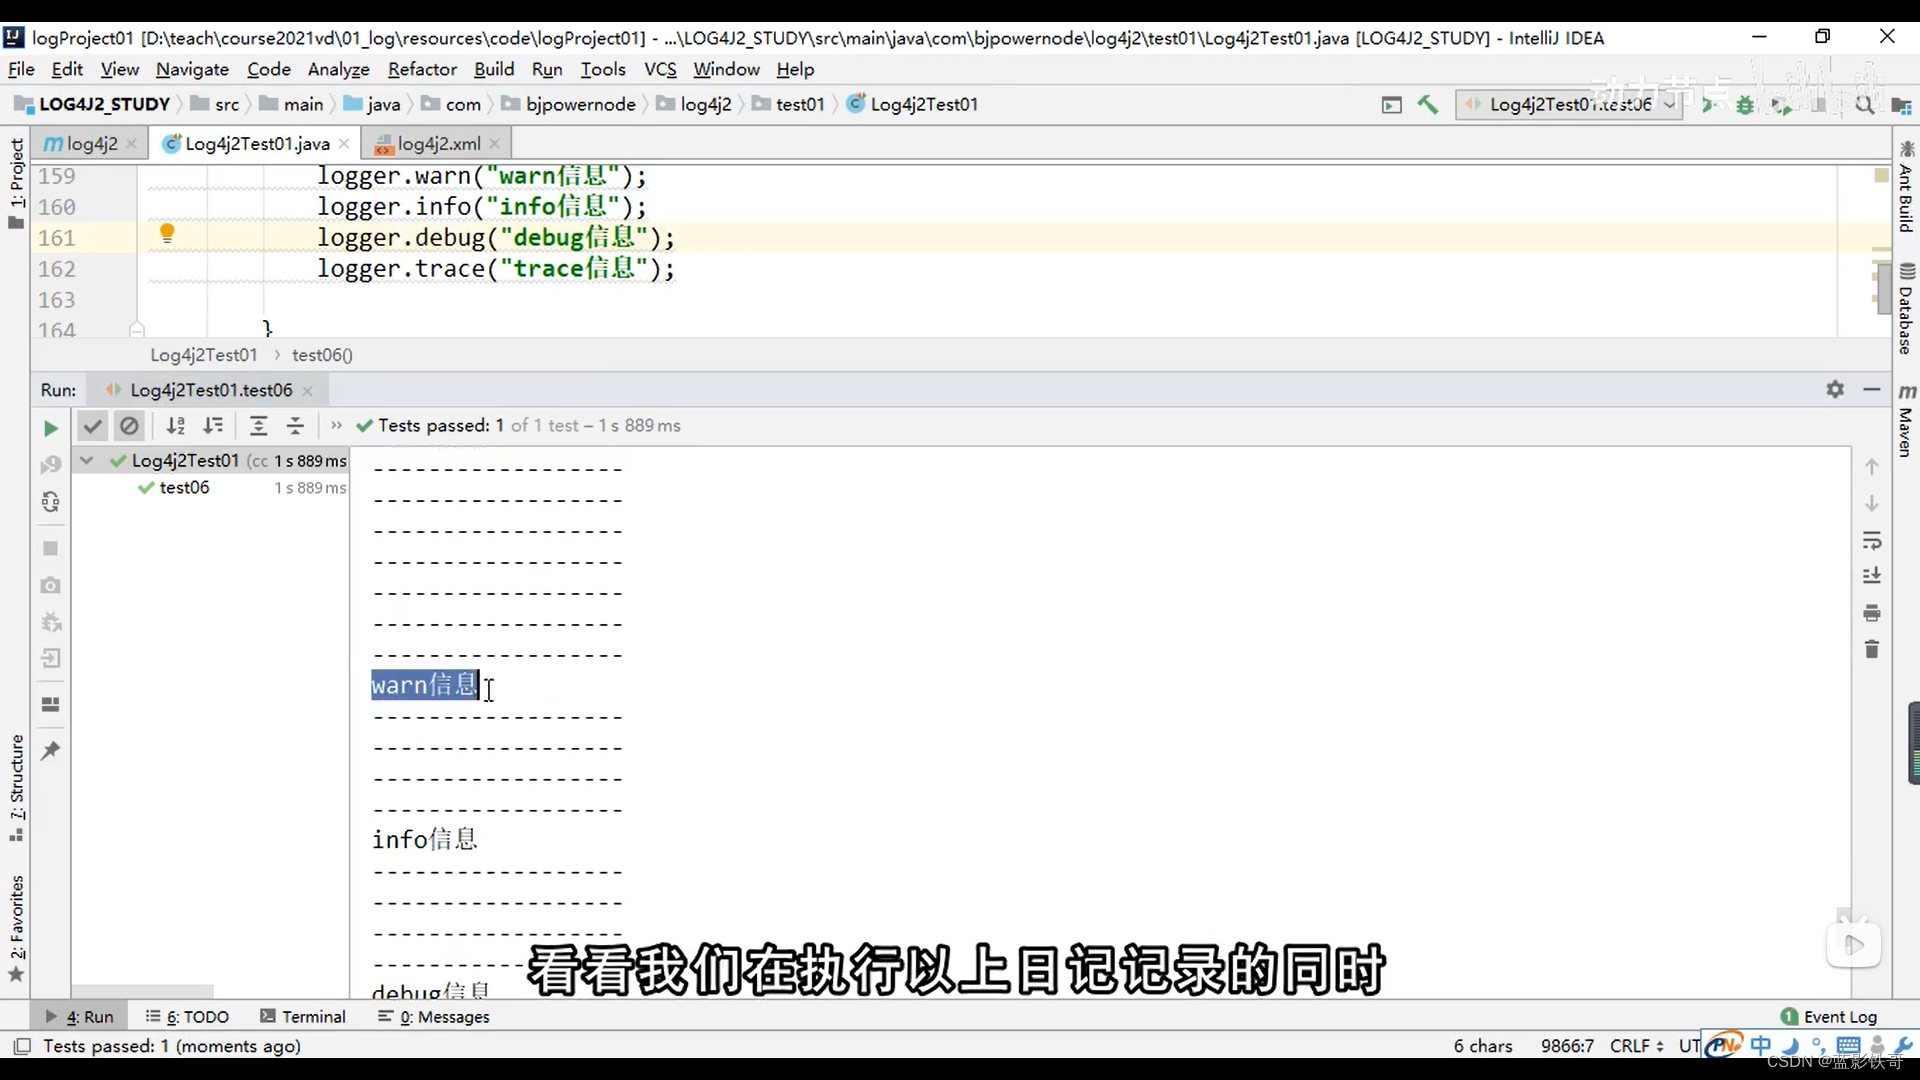
Task: Clear console with trash icon
Action: [1872, 650]
